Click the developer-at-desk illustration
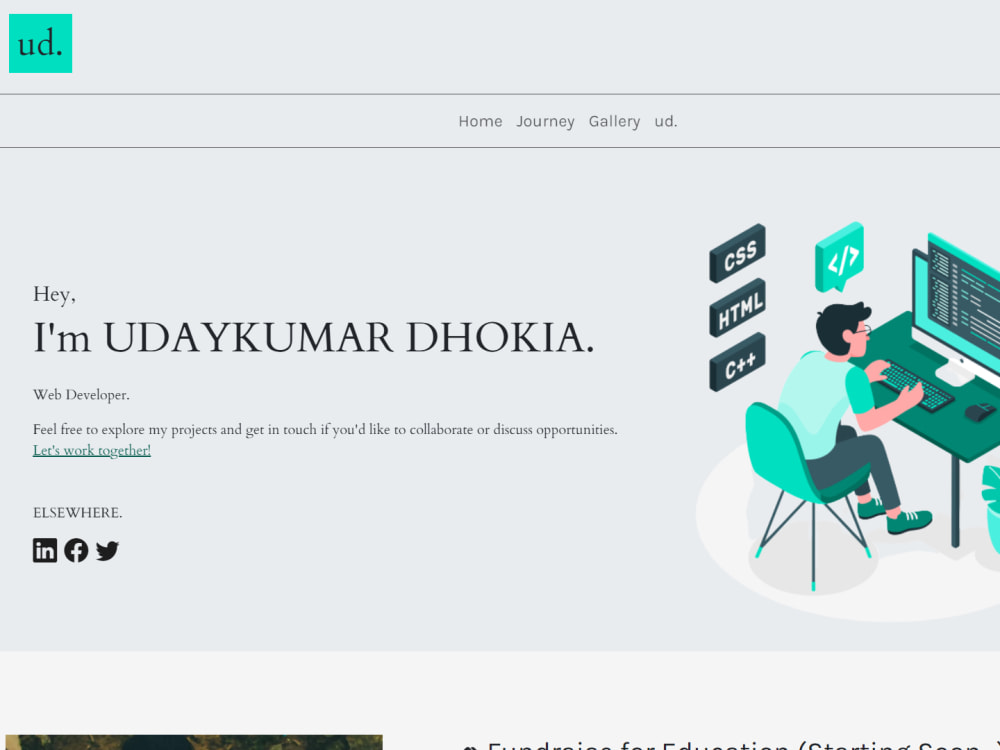1000x750 pixels. click(848, 421)
